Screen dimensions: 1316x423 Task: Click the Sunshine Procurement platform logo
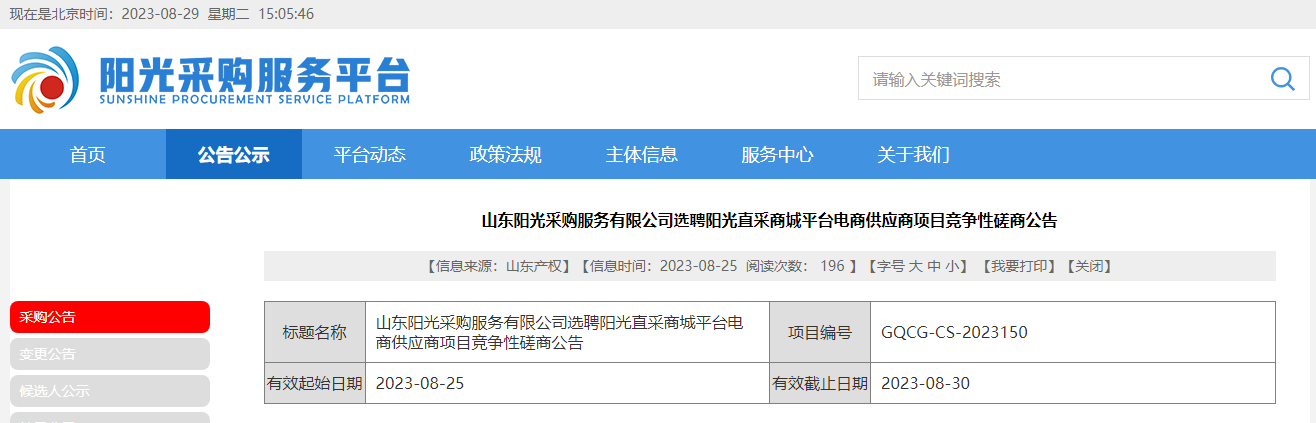[211, 79]
